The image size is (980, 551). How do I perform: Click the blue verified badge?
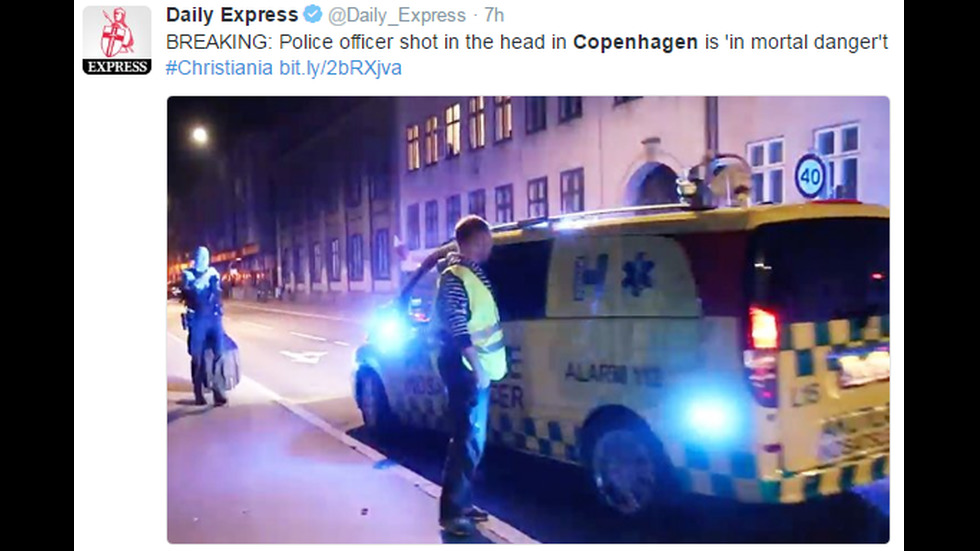(x=313, y=14)
